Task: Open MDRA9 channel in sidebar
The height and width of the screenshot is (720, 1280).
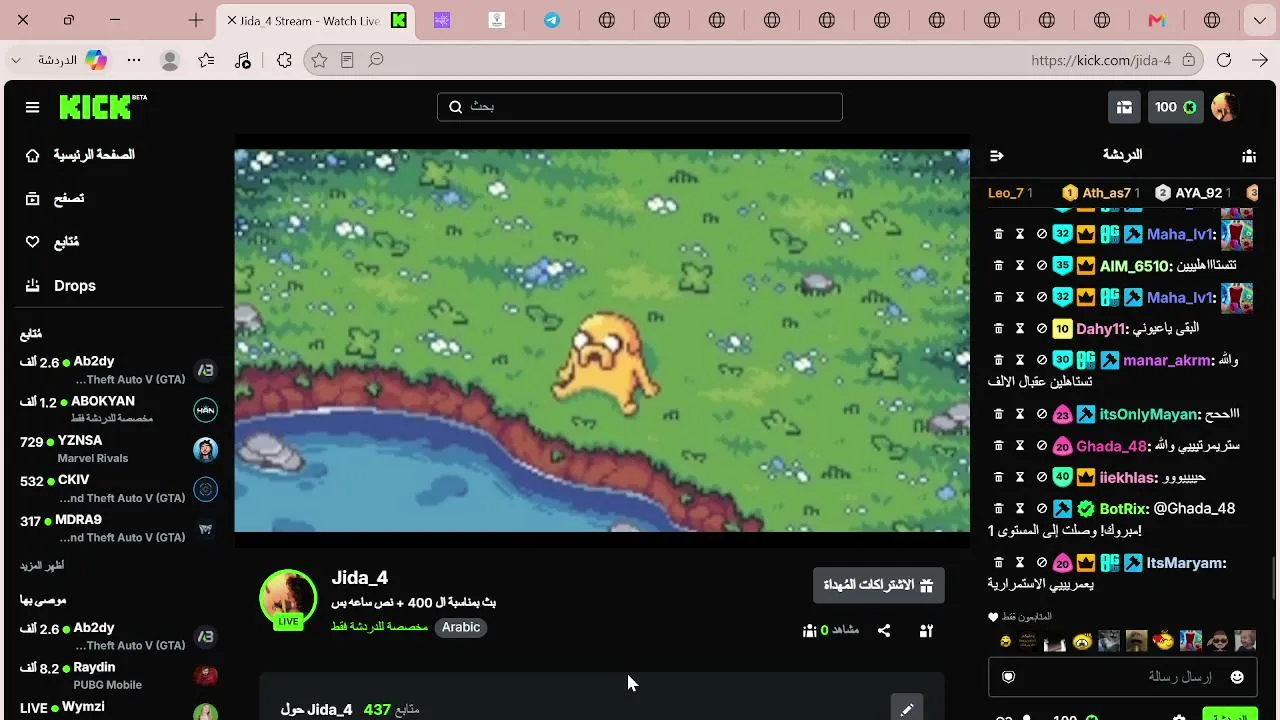Action: (118, 528)
